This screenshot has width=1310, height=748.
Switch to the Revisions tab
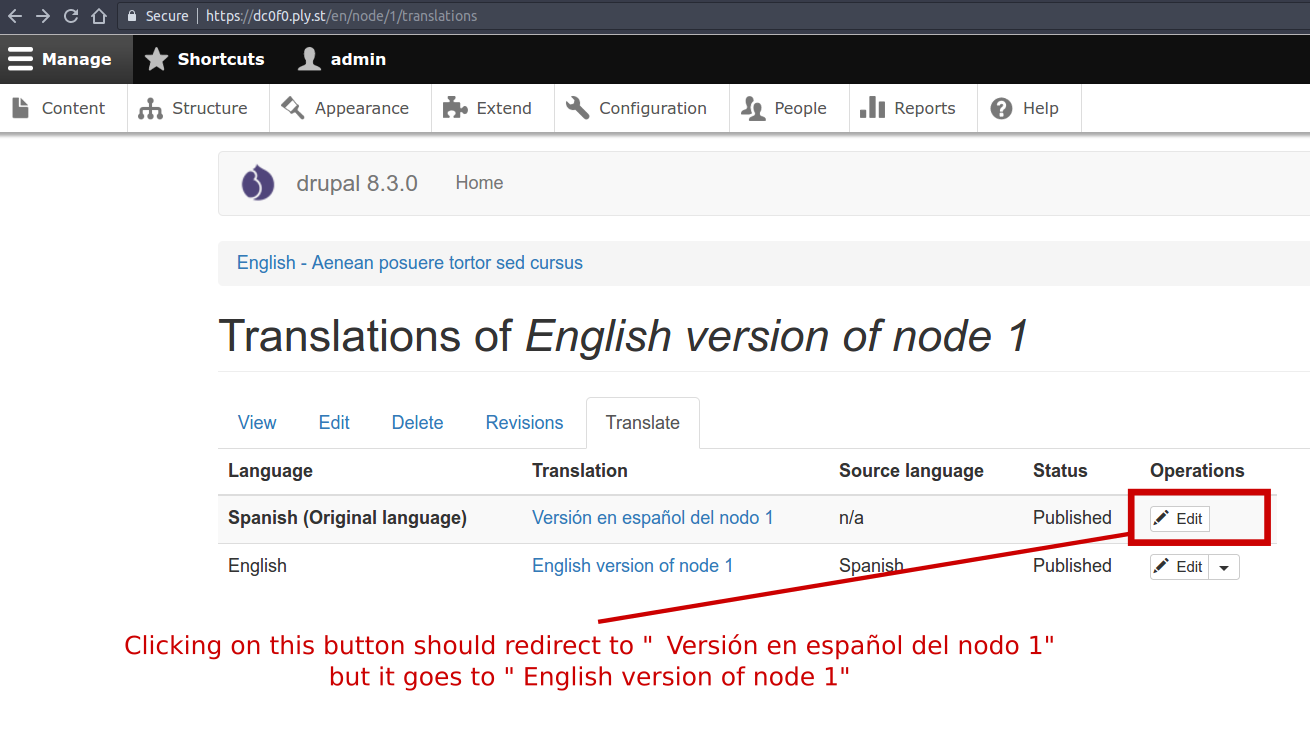524,422
